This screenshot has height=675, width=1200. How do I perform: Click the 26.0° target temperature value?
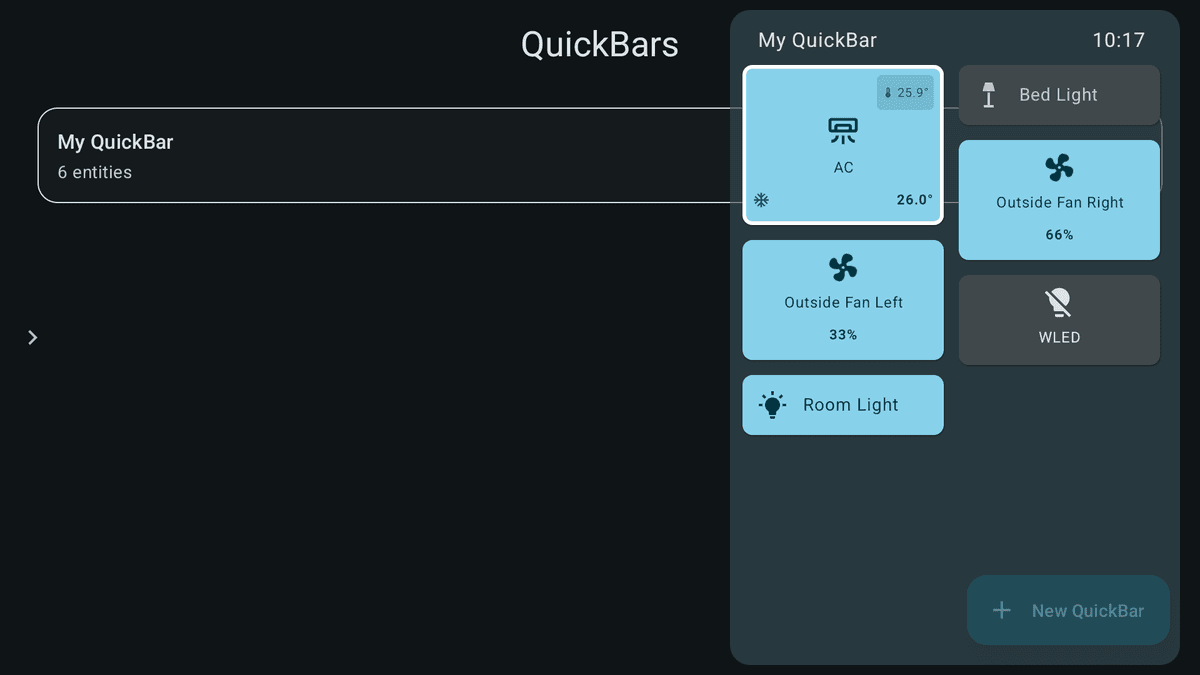(x=914, y=199)
